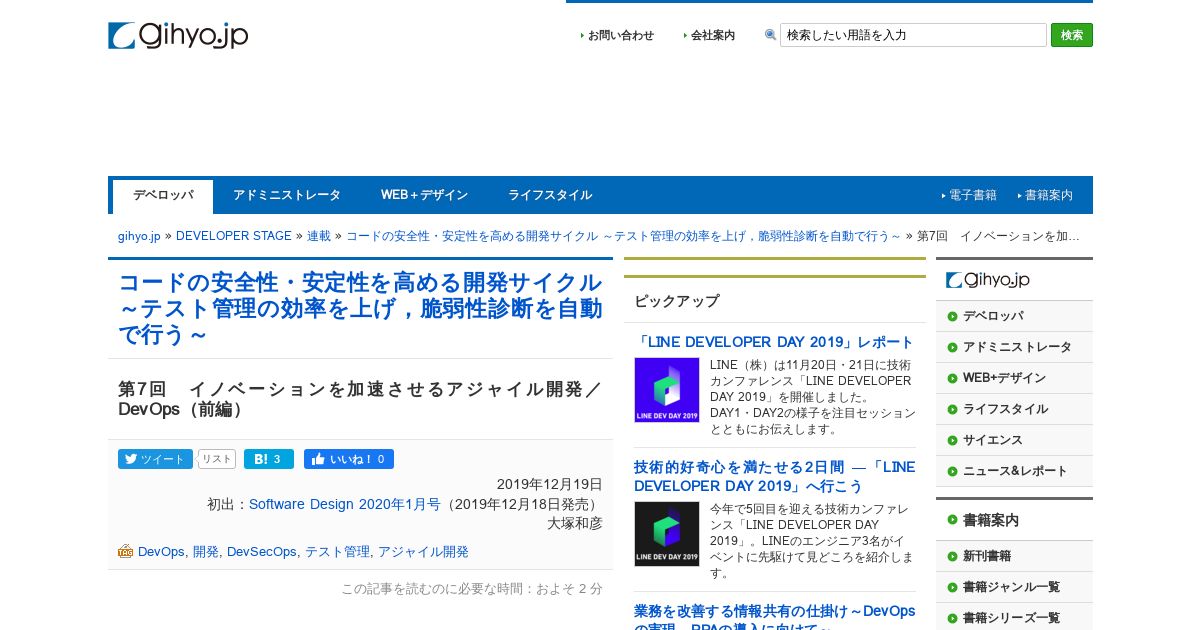Click the リスト button
This screenshot has height=630, width=1200.
click(216, 459)
